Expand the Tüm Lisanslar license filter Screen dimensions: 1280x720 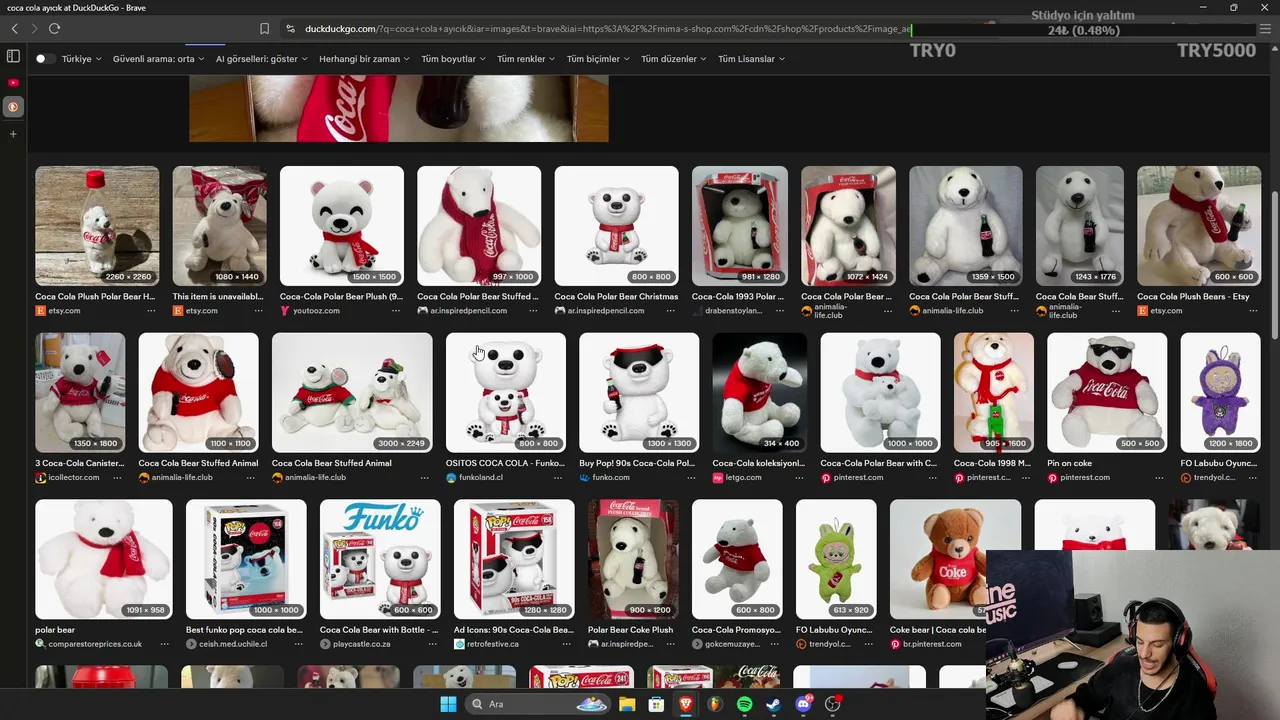(752, 59)
